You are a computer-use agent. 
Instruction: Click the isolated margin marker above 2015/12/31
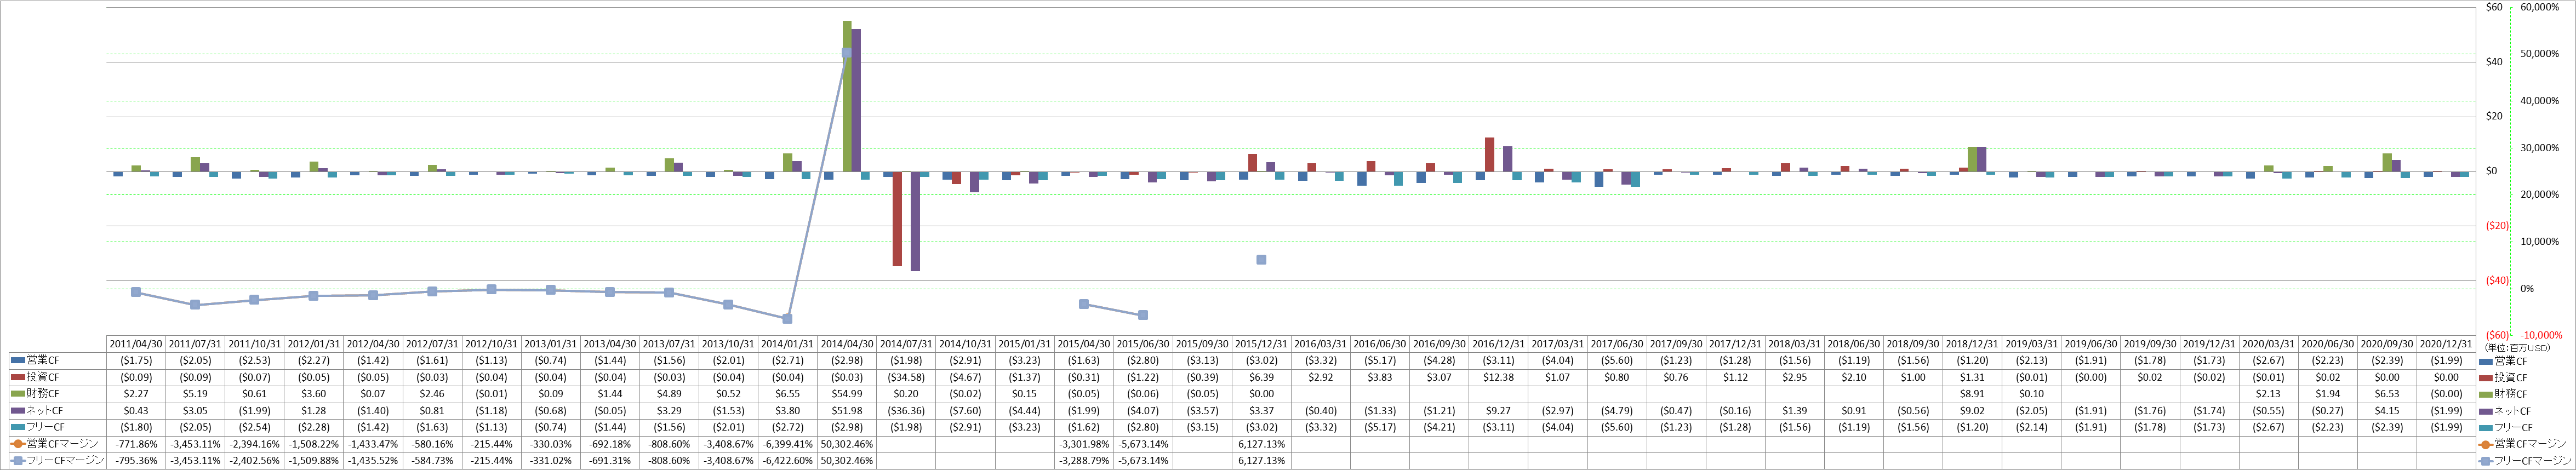tap(1261, 259)
